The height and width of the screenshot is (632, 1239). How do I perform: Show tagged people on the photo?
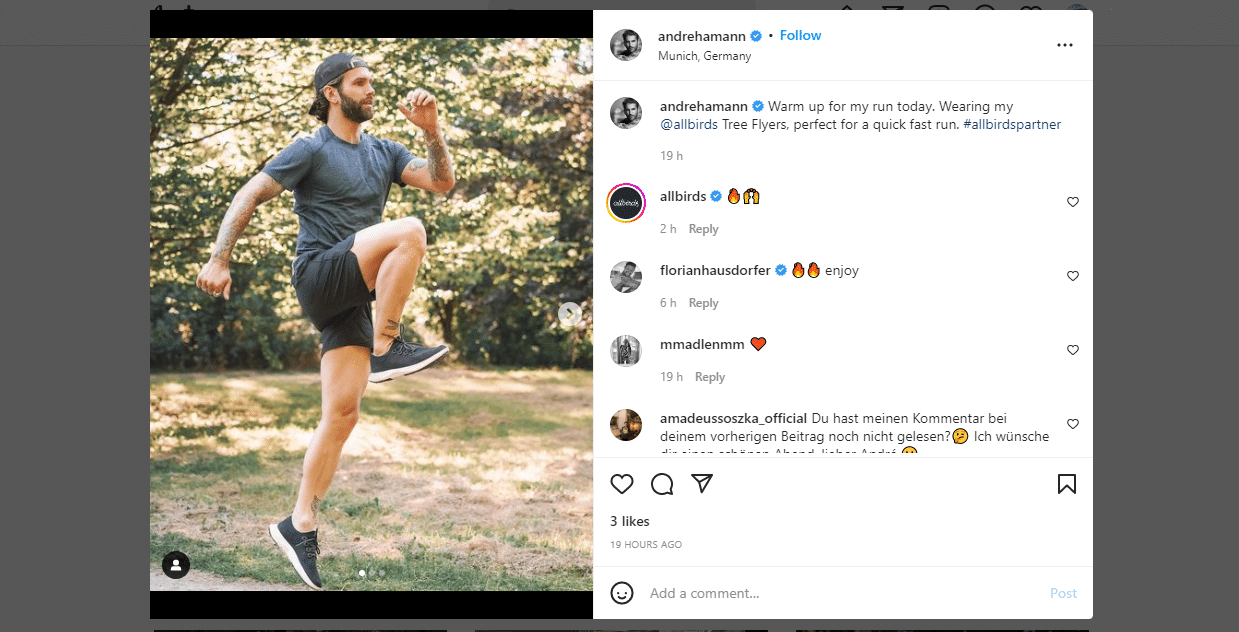tap(176, 565)
